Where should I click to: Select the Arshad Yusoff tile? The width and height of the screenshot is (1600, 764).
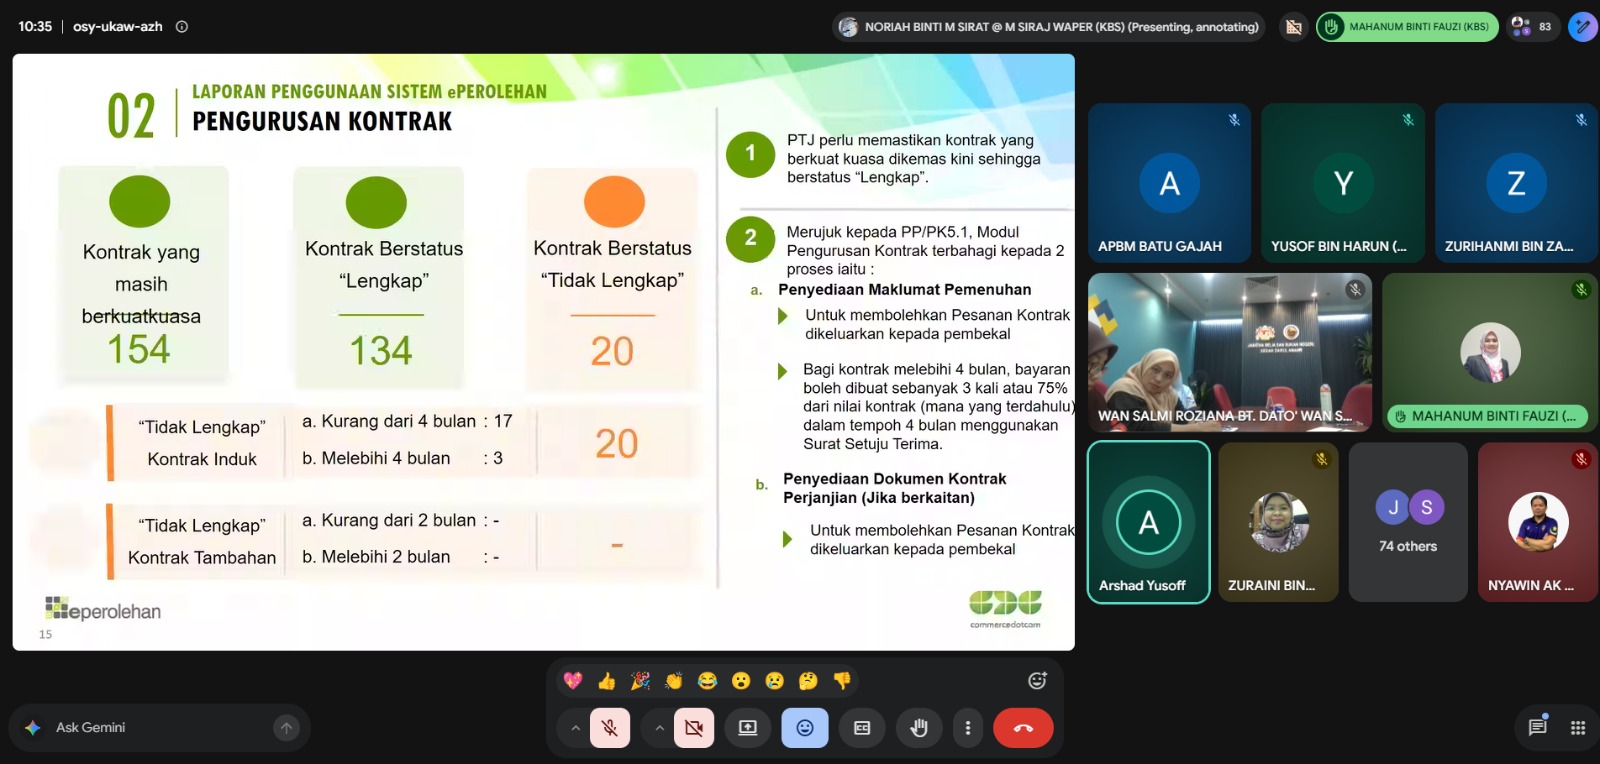(1149, 522)
